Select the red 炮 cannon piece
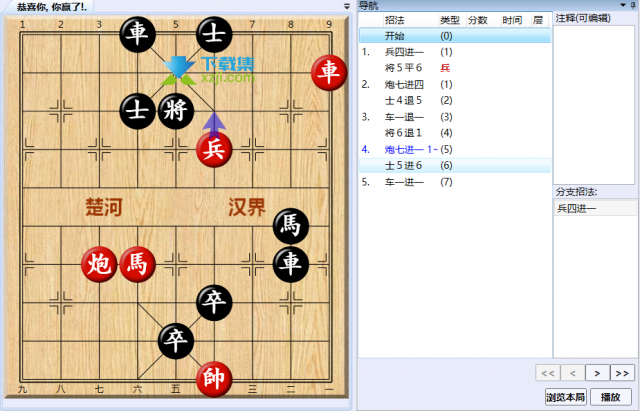640x411 pixels. 99,264
